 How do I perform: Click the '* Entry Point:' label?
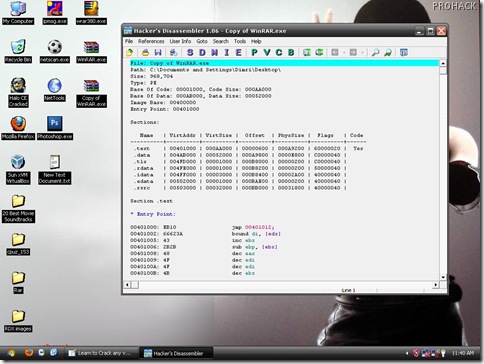153,214
